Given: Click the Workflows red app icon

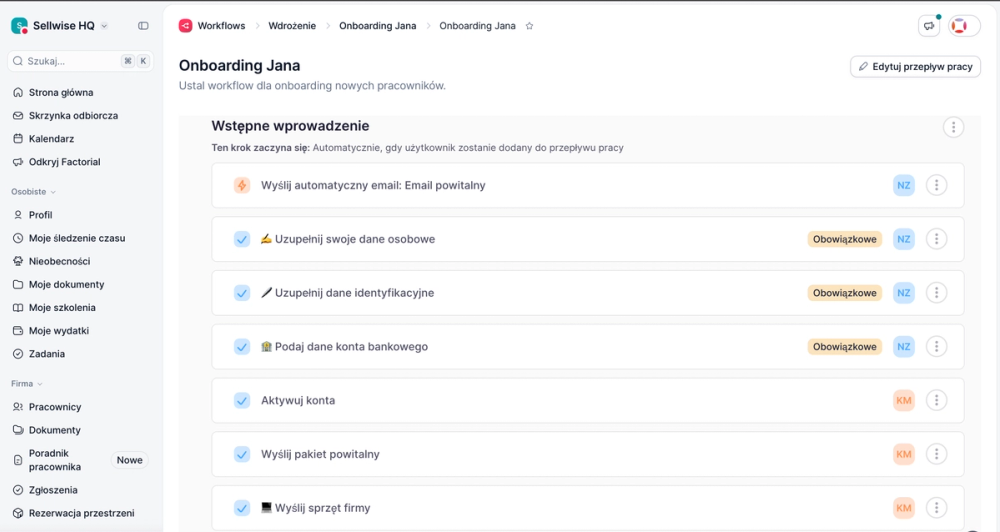Looking at the screenshot, I should click(x=186, y=26).
